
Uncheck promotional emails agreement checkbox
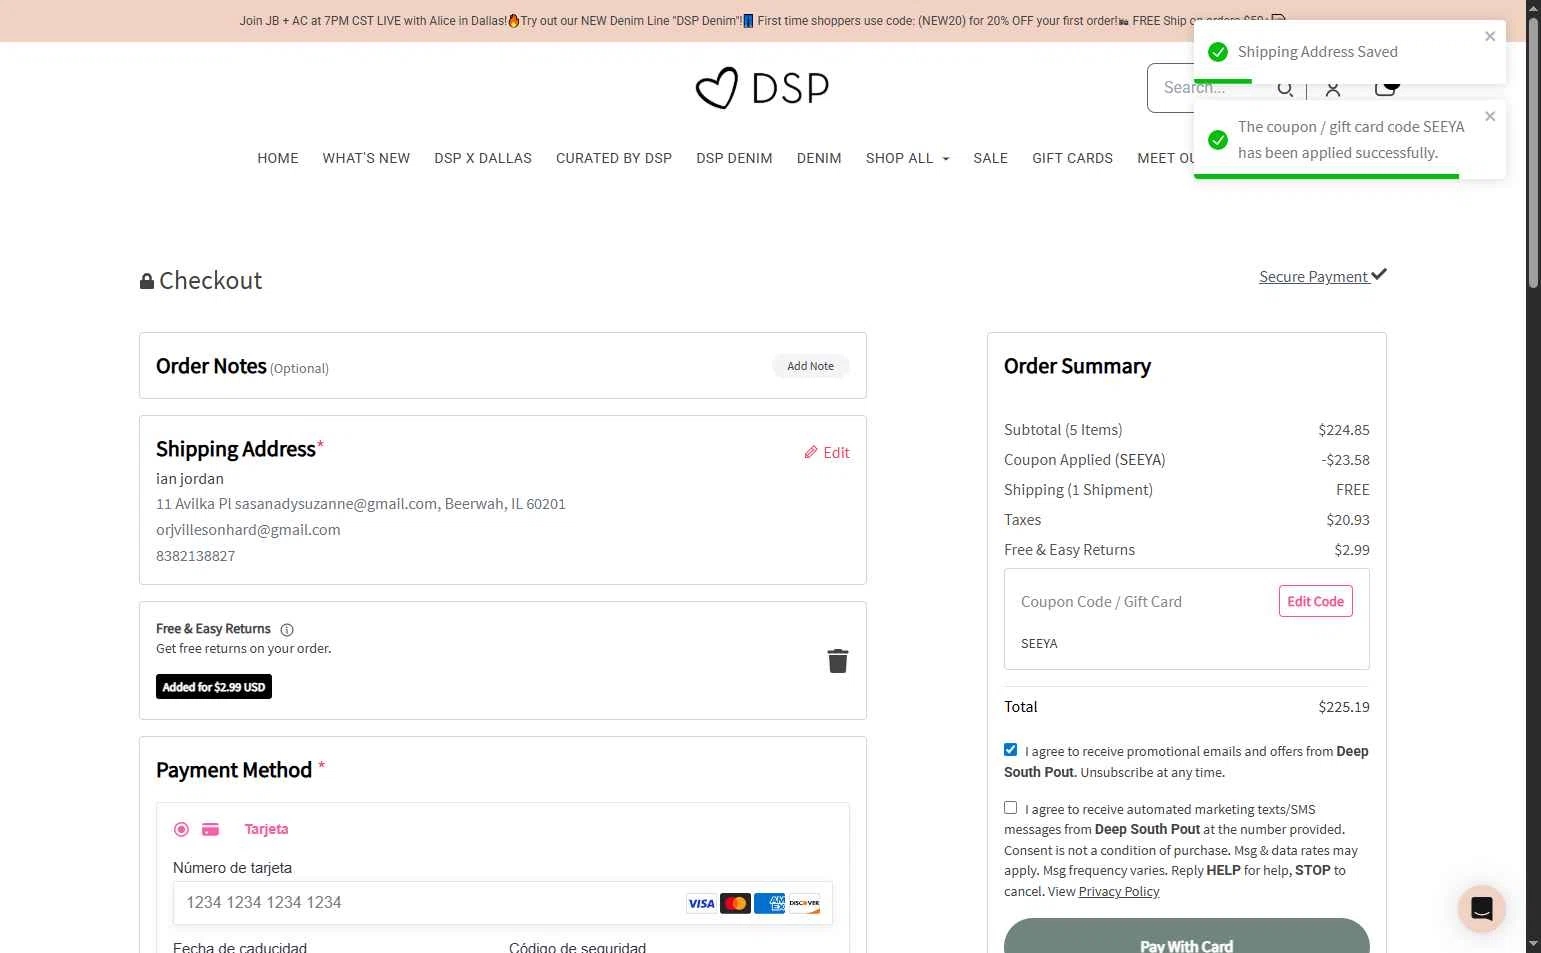1011,750
